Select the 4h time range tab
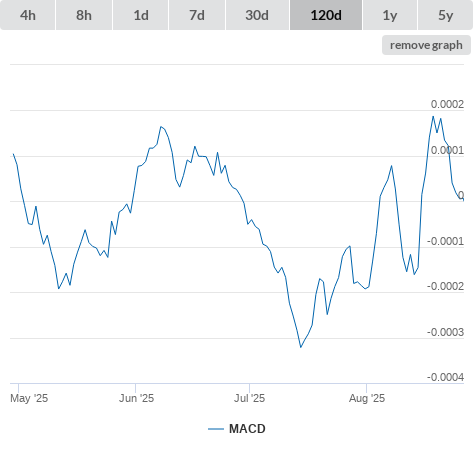 pos(28,15)
